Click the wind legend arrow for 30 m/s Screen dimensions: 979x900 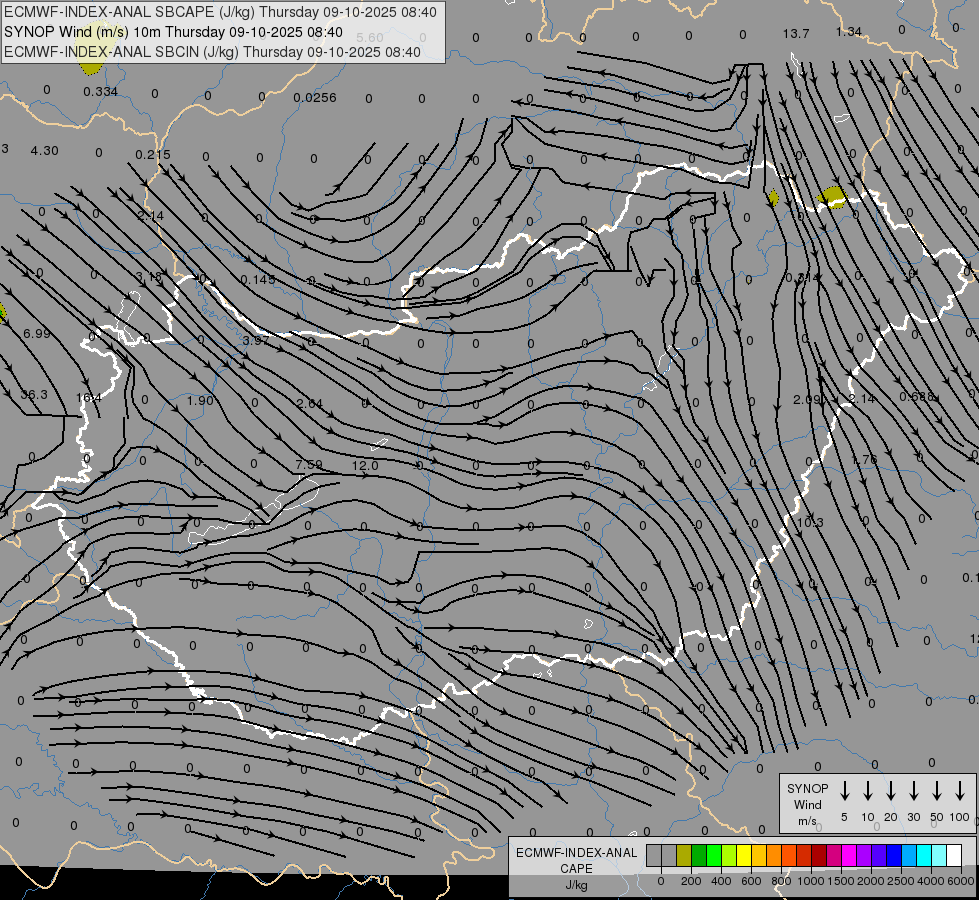click(x=913, y=791)
